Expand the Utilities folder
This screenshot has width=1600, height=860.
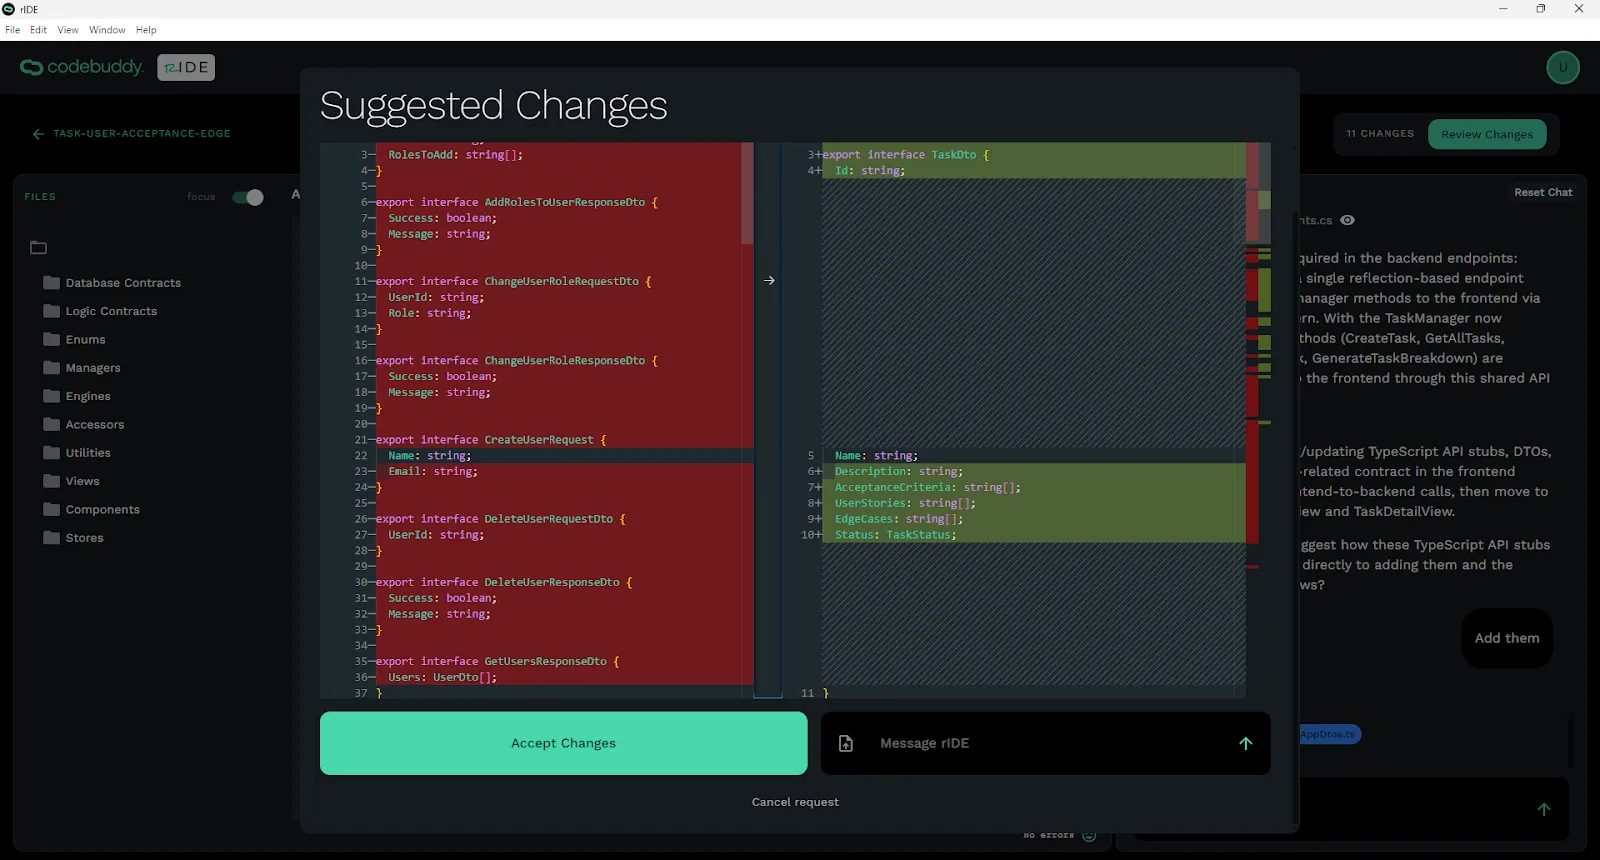click(x=77, y=453)
